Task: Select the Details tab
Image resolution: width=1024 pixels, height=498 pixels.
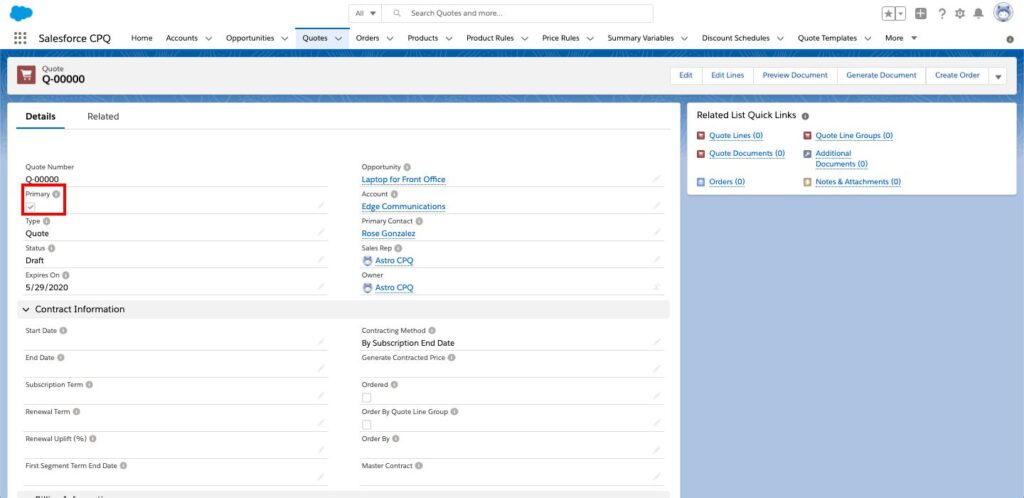Action: (x=40, y=116)
